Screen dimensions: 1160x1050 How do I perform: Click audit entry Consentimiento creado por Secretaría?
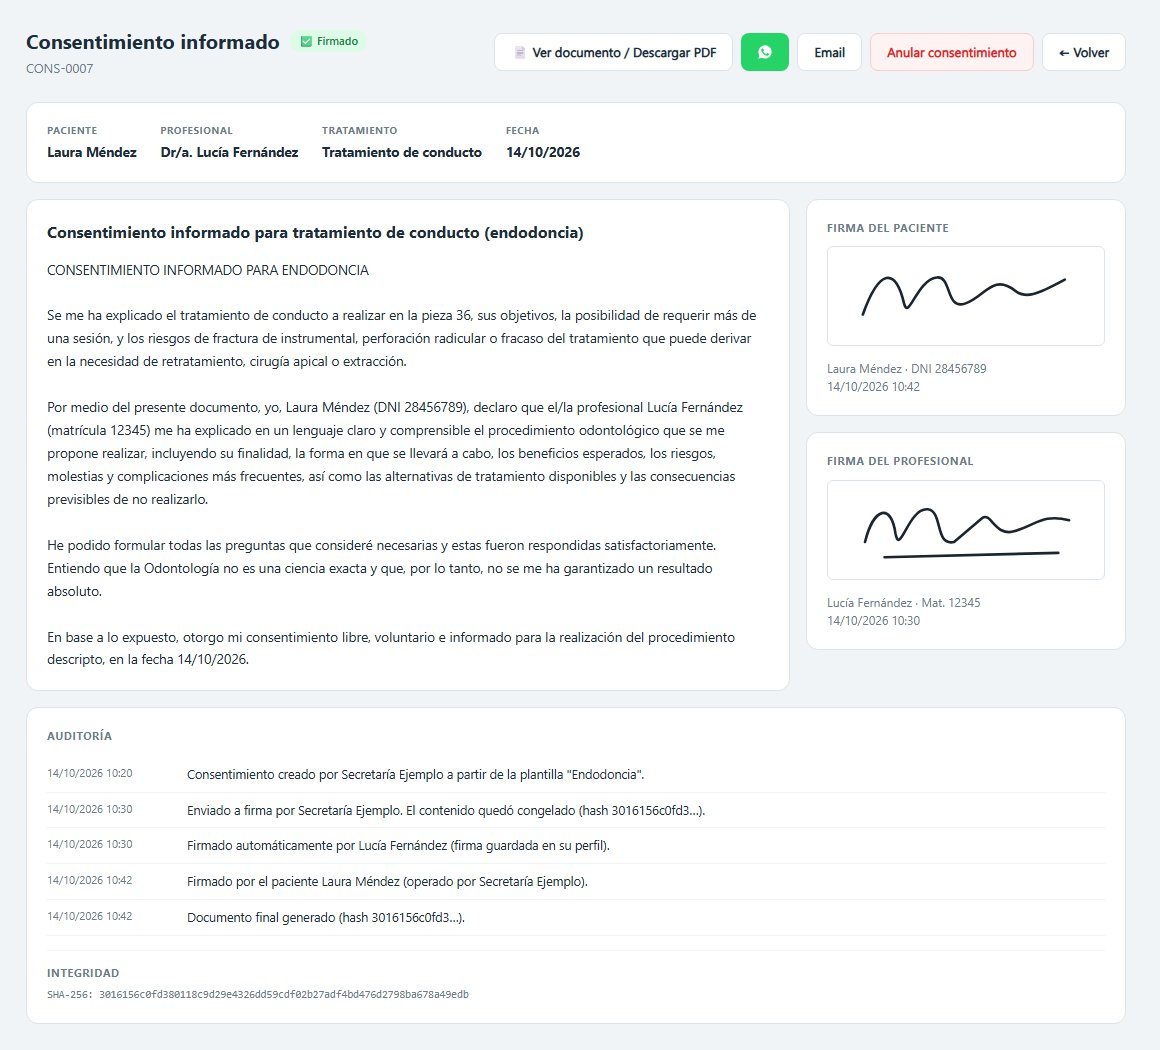[x=416, y=775]
